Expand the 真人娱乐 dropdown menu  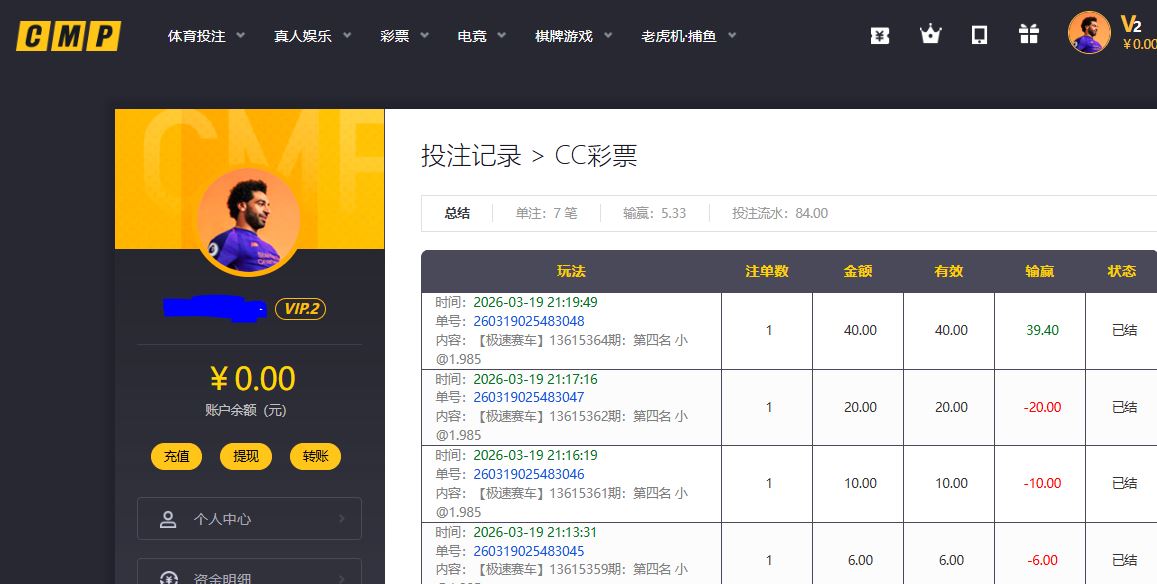point(312,36)
